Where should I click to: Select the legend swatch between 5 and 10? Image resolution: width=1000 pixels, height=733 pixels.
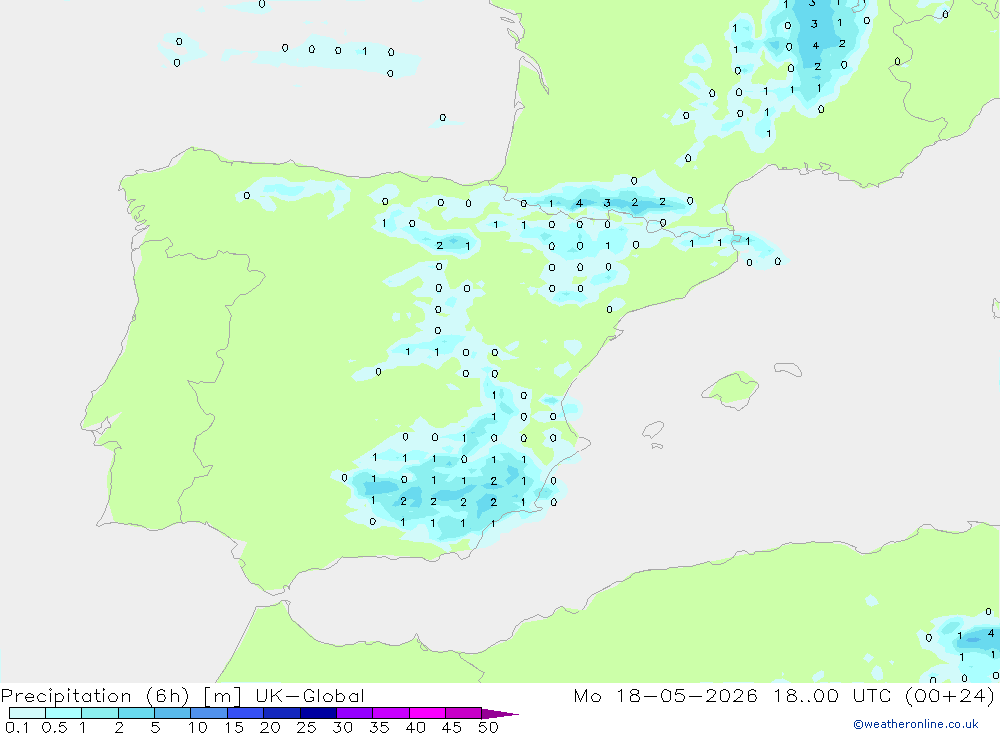coord(173,713)
